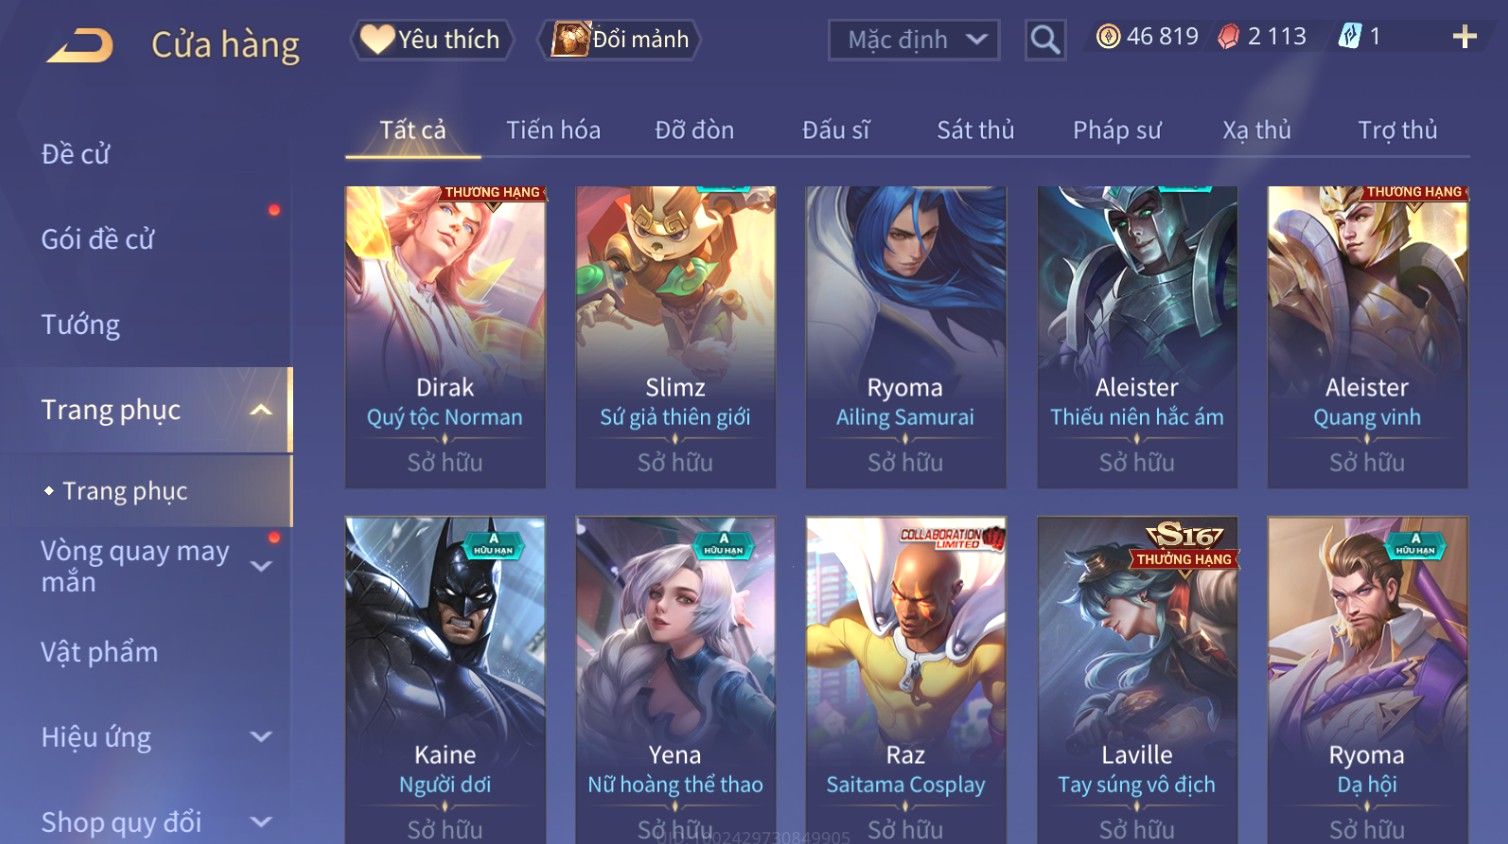This screenshot has height=844, width=1508.
Task: Select the Kaine Người dơi skin card
Action: tap(445, 680)
